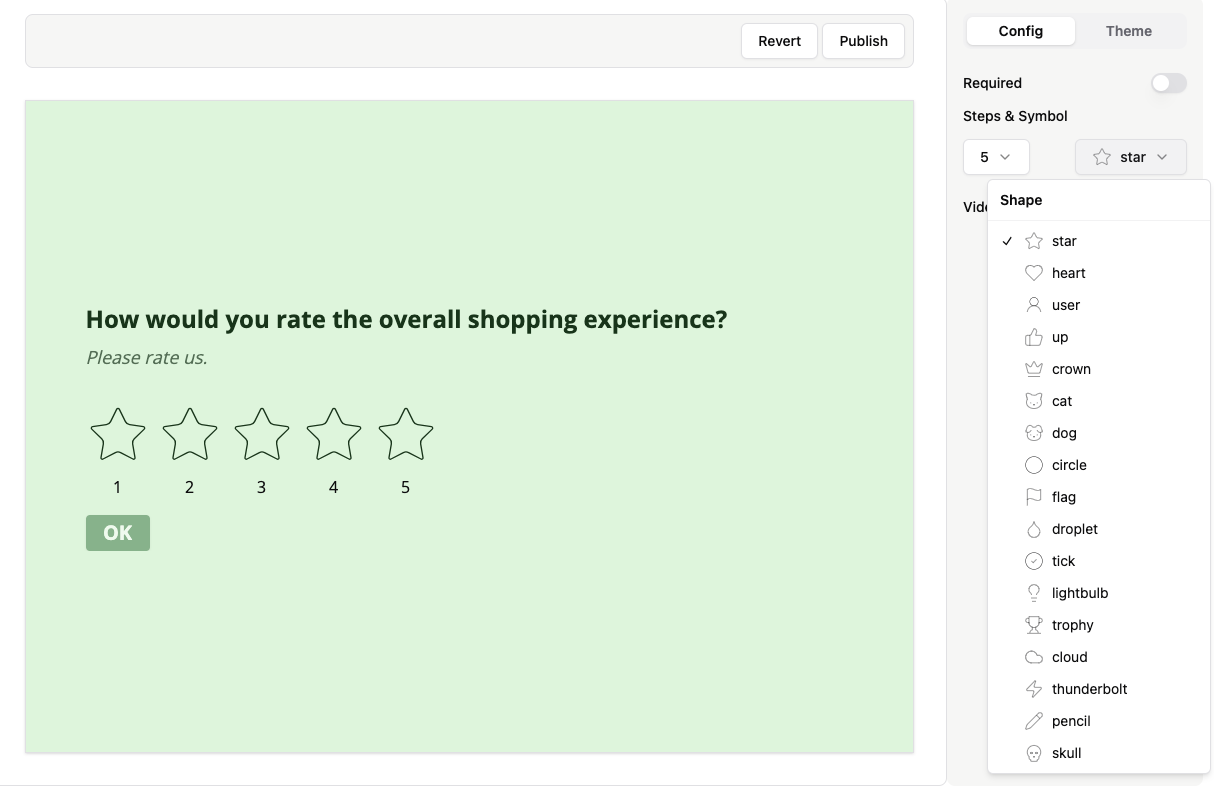
Task: Select the pencil shape icon
Action: [1070, 721]
